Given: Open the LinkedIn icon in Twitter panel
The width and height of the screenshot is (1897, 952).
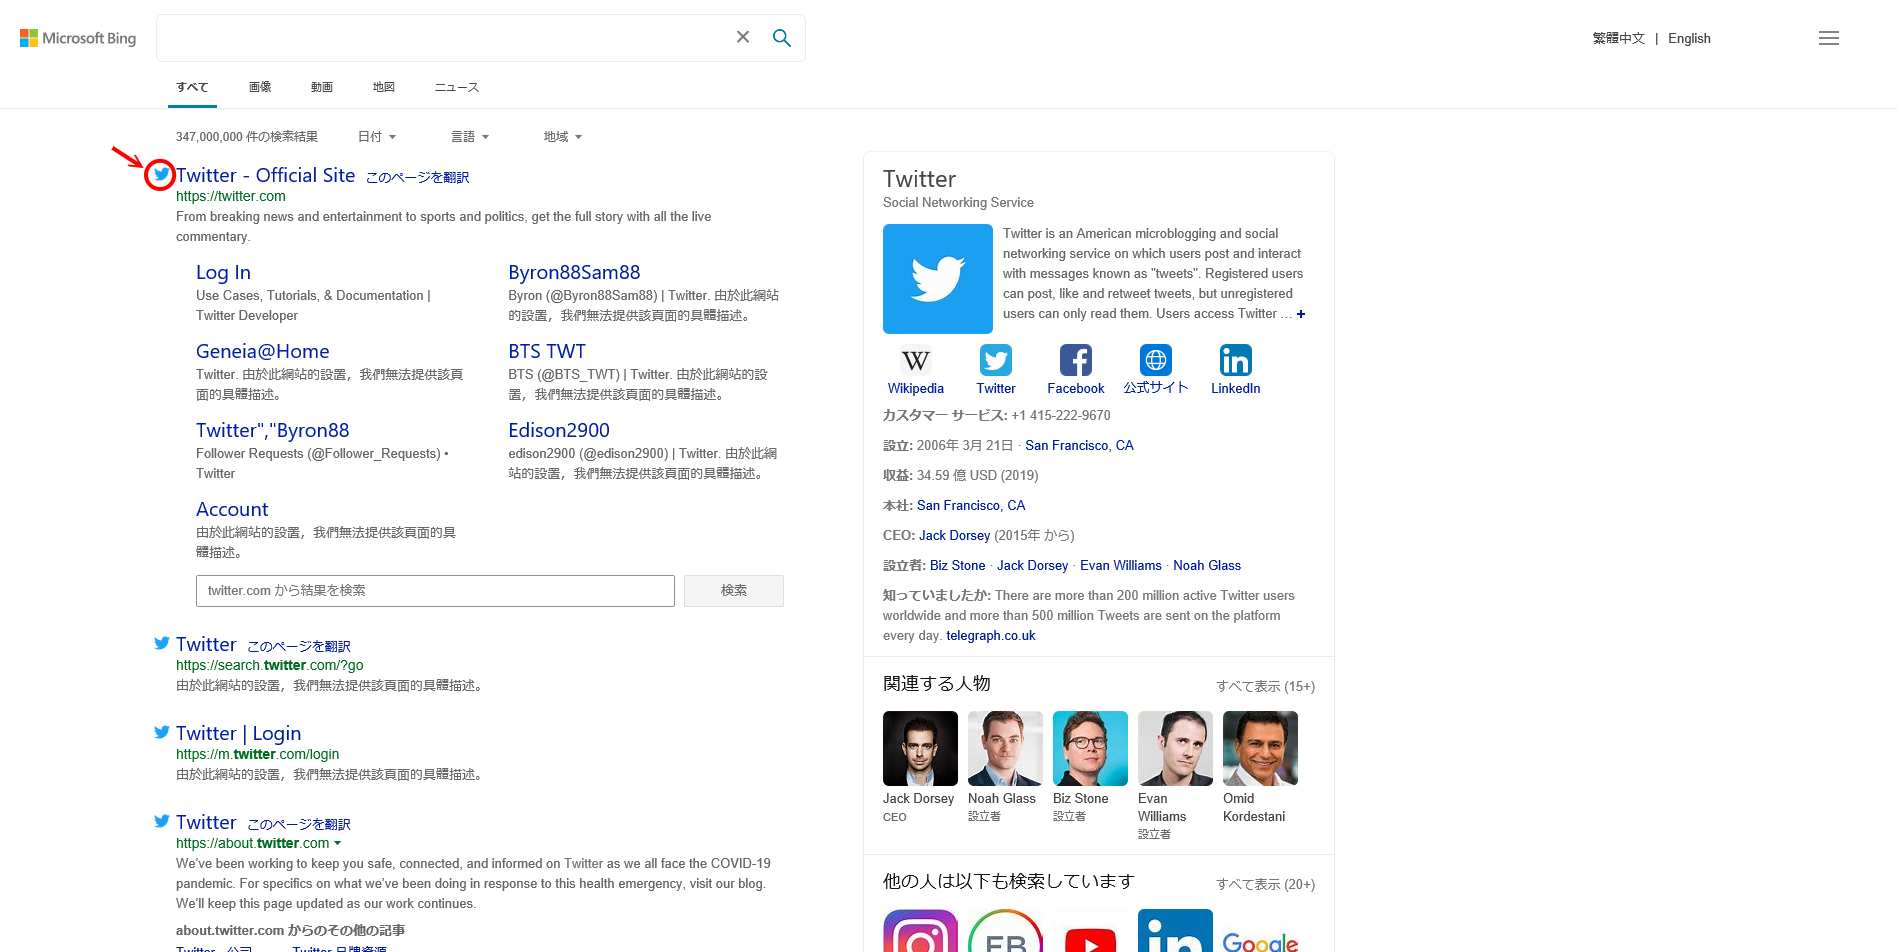Looking at the screenshot, I should click(x=1236, y=360).
